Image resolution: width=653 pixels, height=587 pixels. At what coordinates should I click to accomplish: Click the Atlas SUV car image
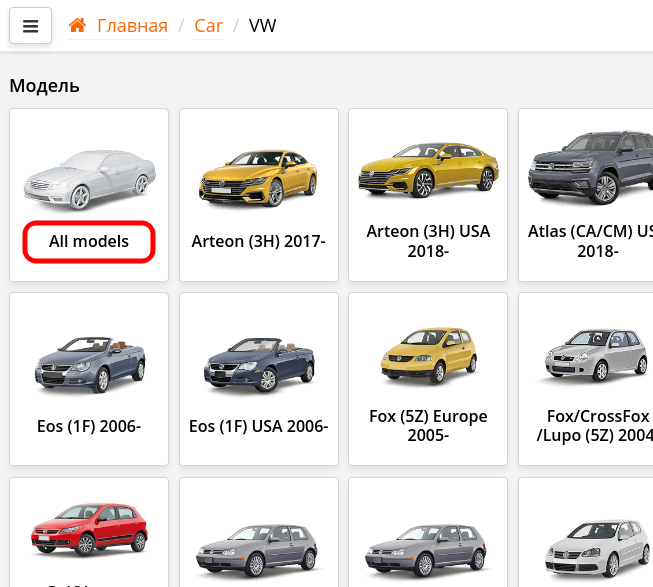(x=591, y=167)
